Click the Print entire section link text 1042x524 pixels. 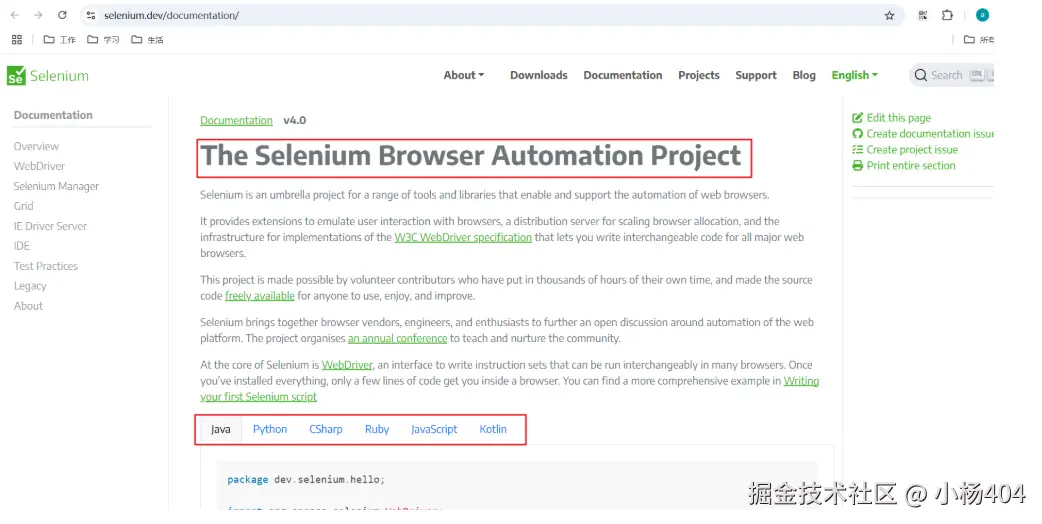pos(911,165)
